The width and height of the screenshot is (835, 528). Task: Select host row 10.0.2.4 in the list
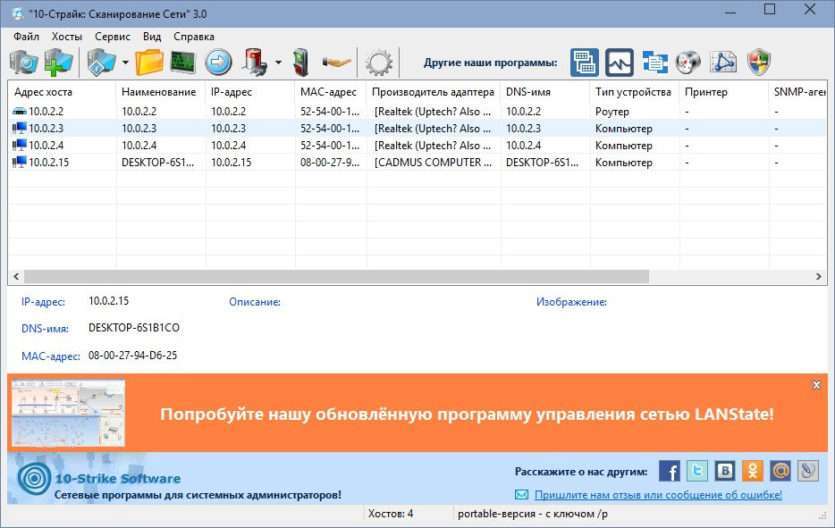[x=418, y=145]
